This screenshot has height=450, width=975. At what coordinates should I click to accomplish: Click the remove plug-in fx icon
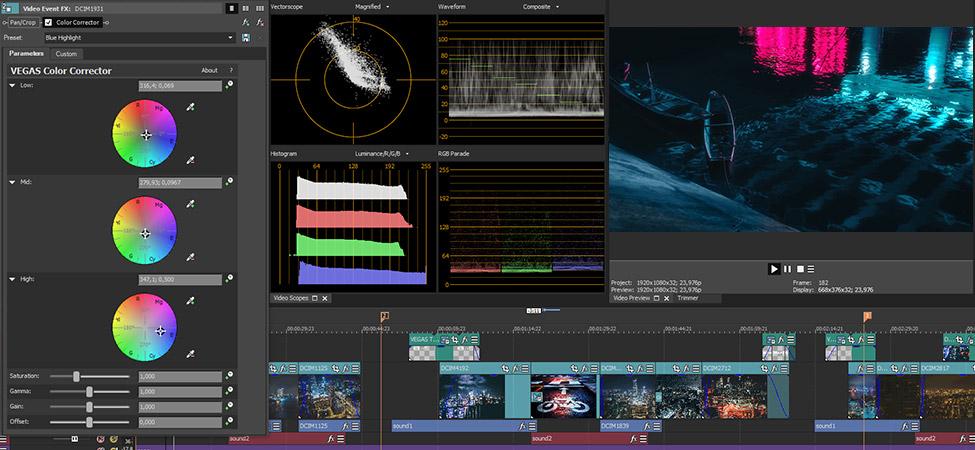[260, 22]
